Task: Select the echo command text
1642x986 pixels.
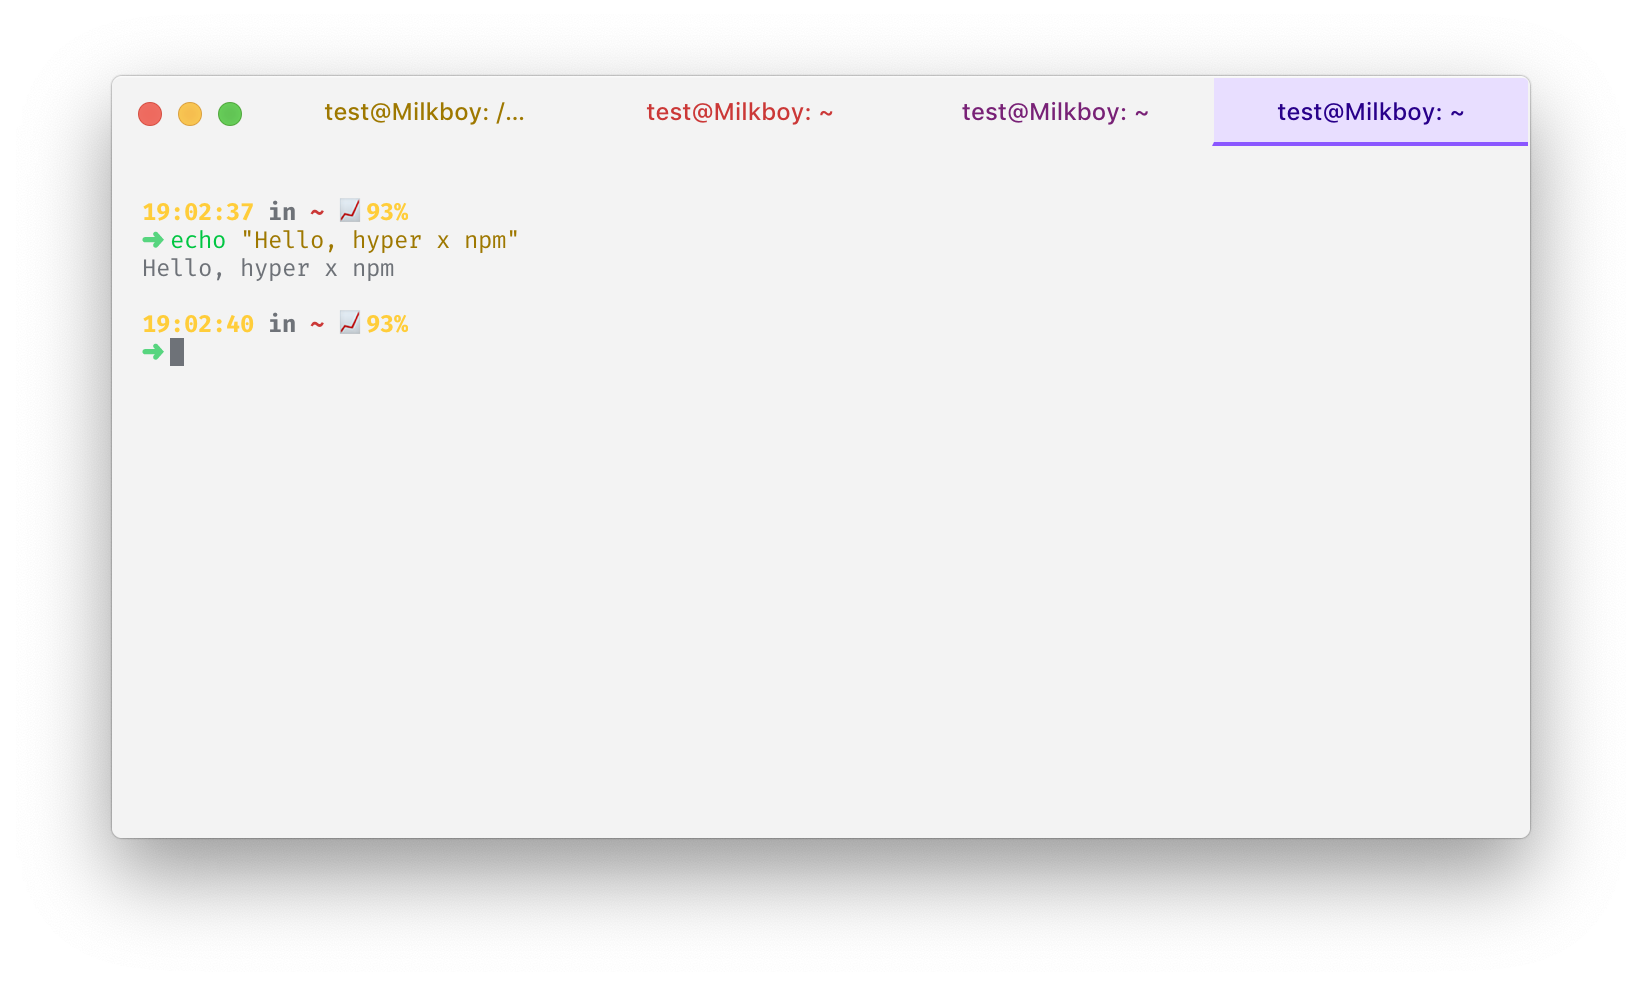Action: pyautogui.click(x=198, y=240)
